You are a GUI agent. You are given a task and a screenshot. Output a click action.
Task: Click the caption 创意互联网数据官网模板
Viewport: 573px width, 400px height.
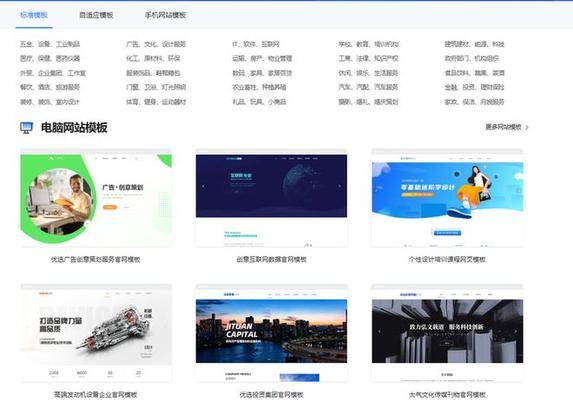271,260
